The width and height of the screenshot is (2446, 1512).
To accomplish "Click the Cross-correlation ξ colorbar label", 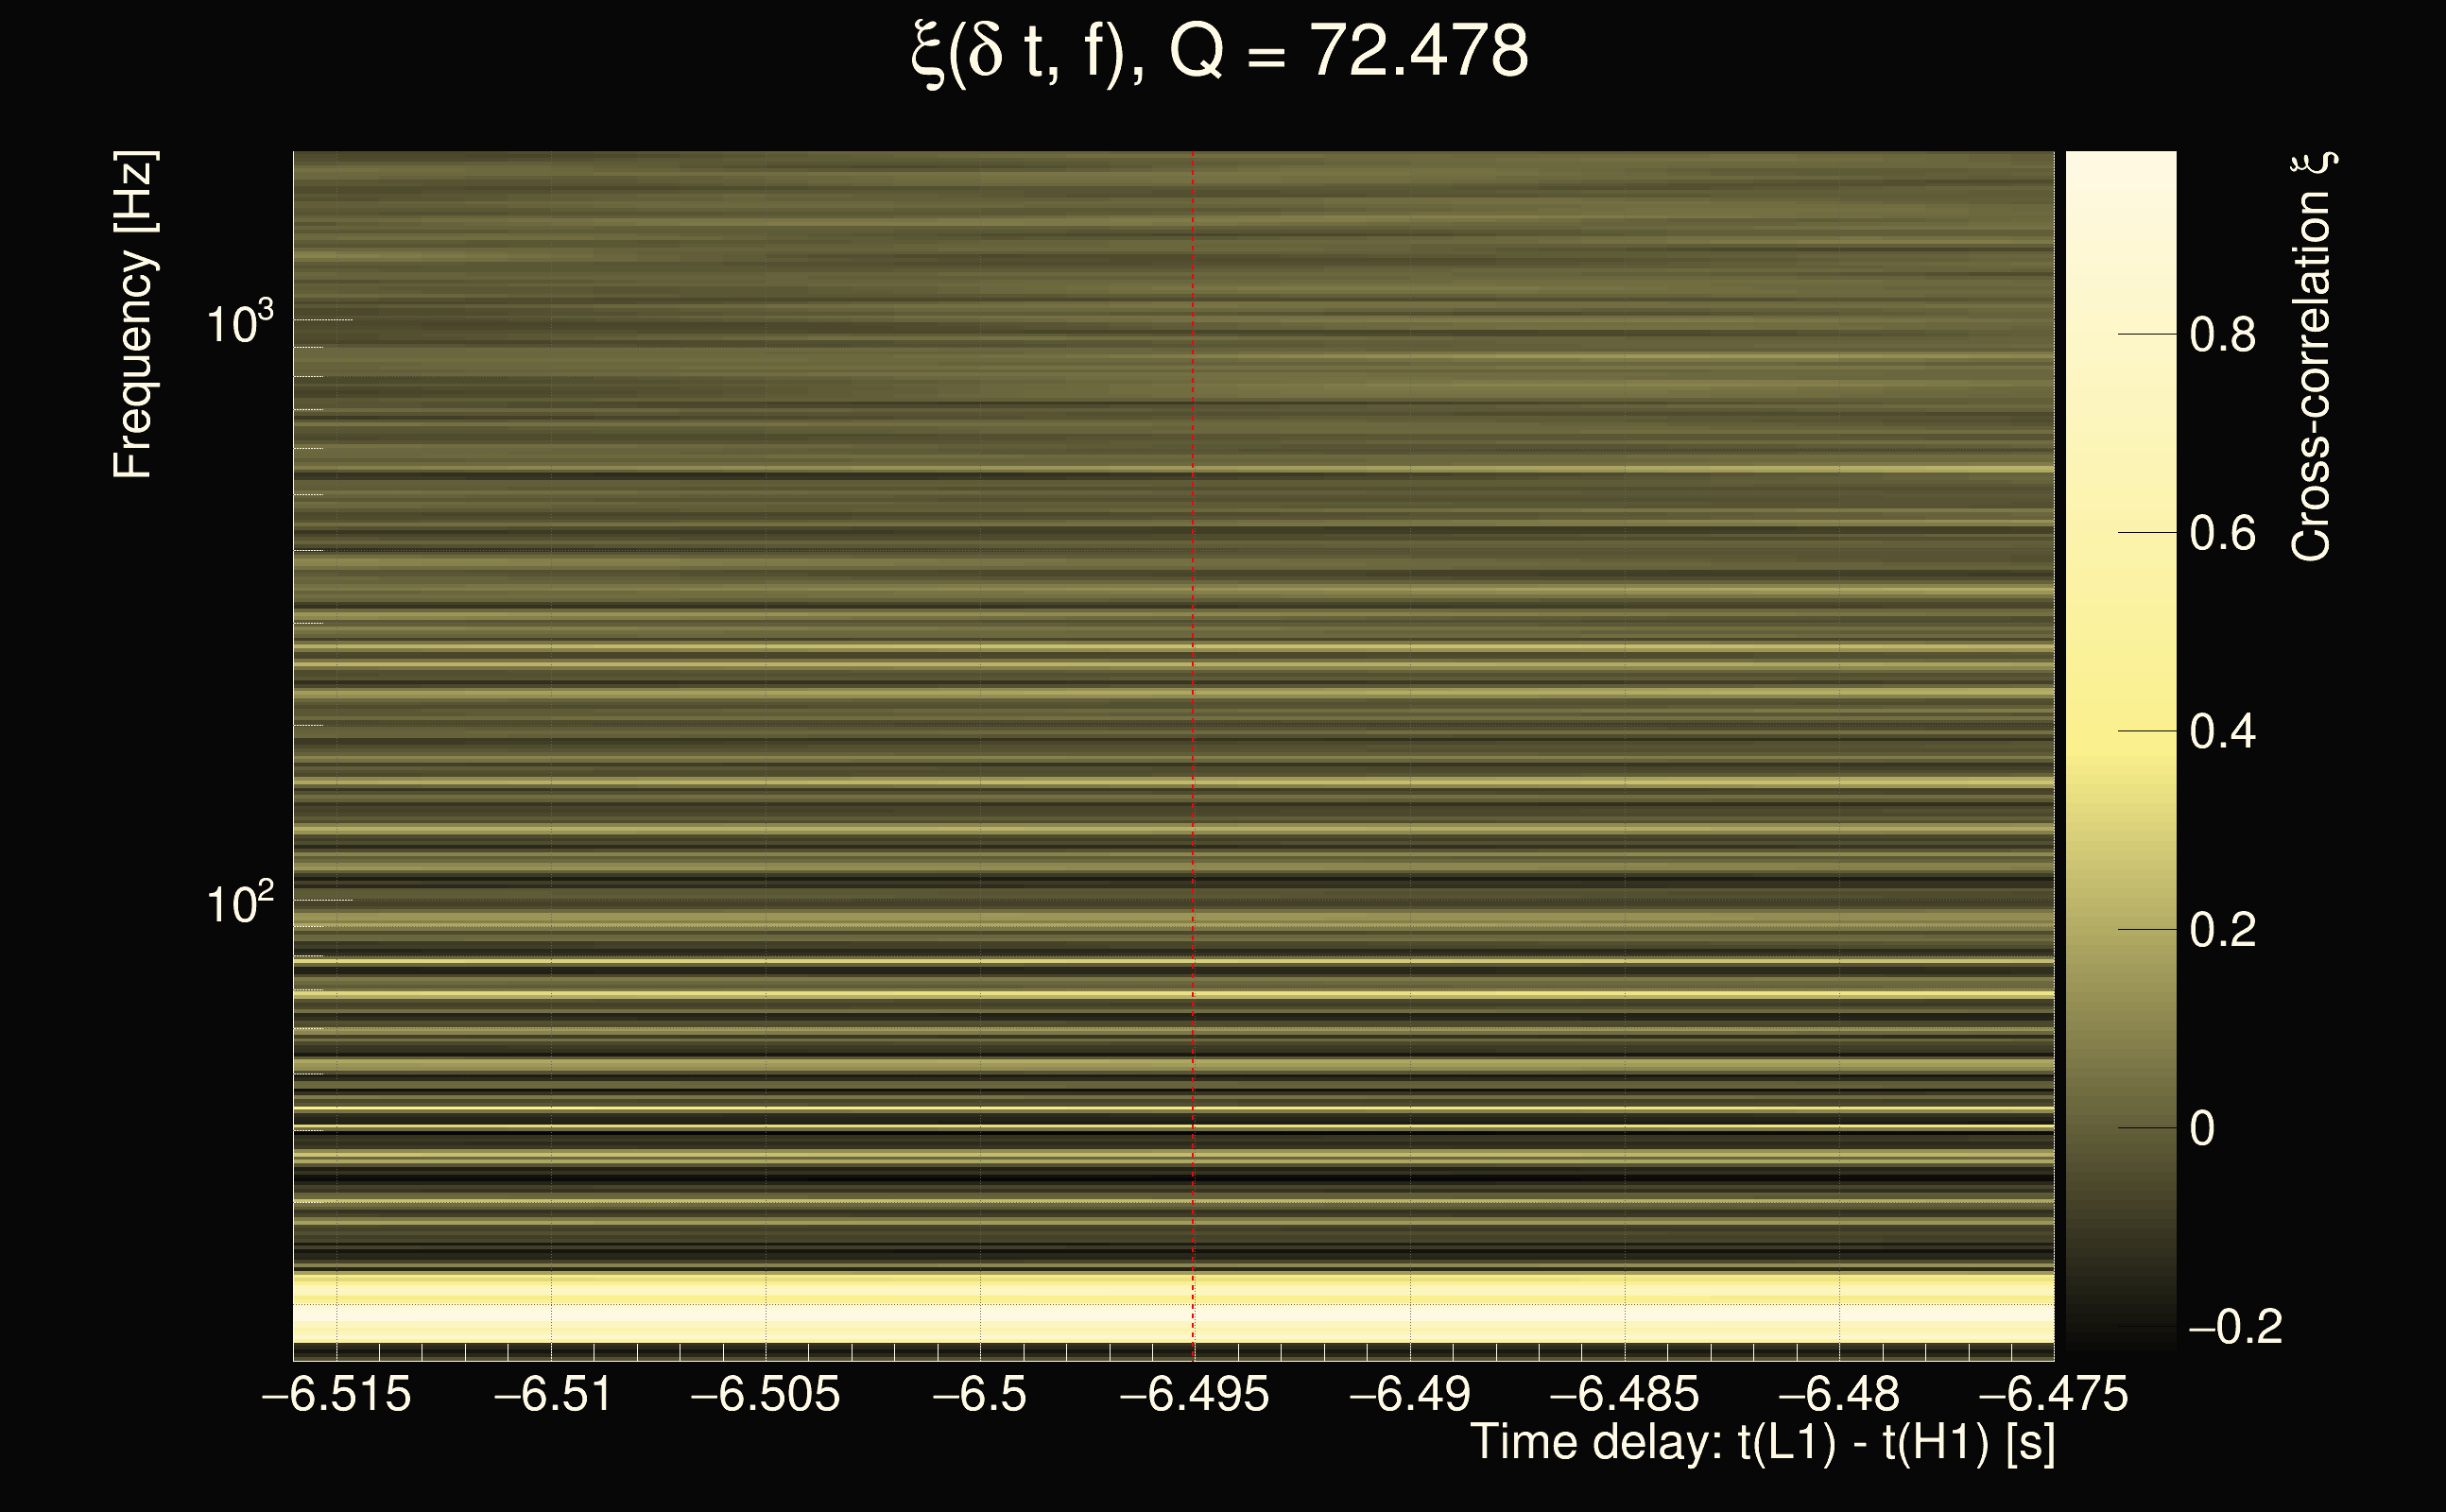I will pos(2312,357).
